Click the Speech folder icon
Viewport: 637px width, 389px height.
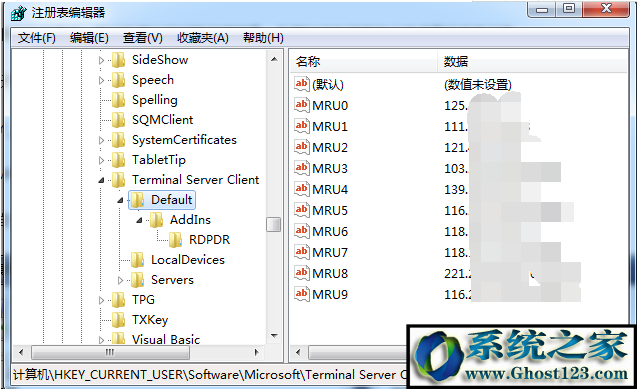click(x=118, y=80)
